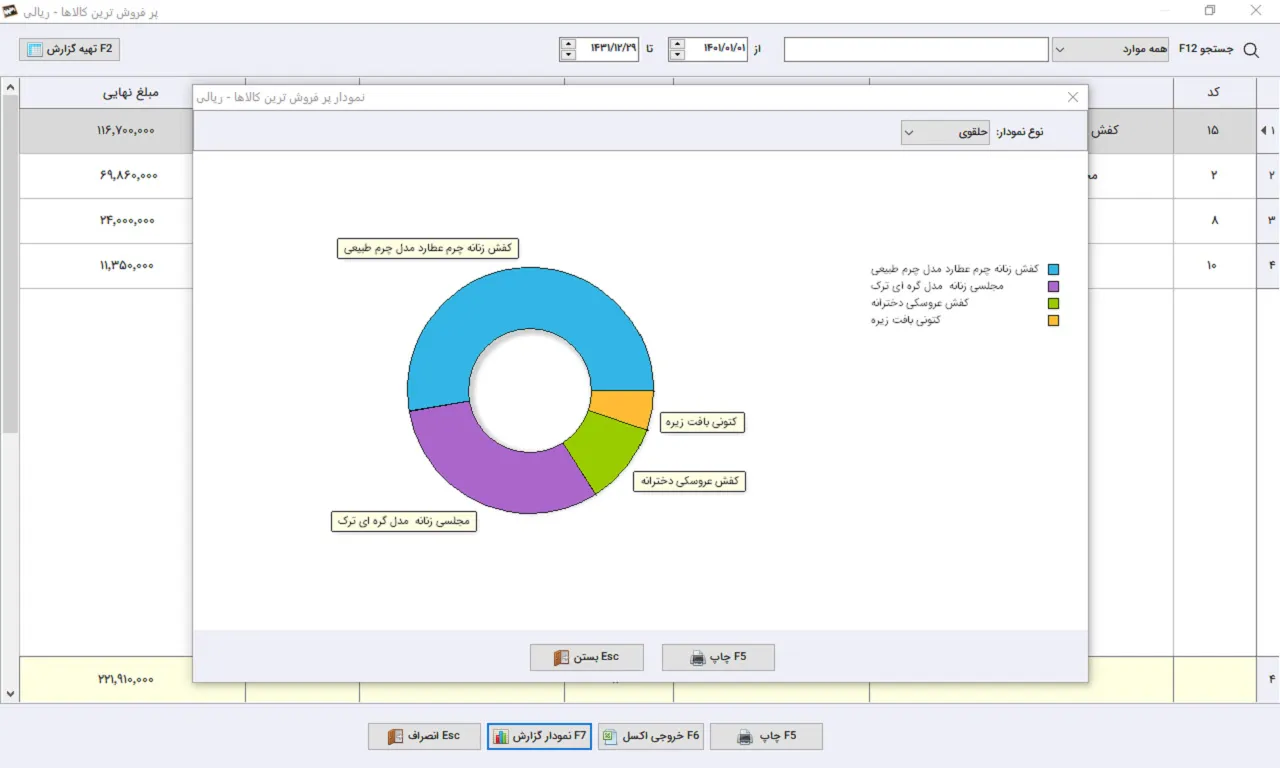
Task: Click the ۱۴۰۱/۰۱/۰۱ start date field
Action: coord(716,49)
